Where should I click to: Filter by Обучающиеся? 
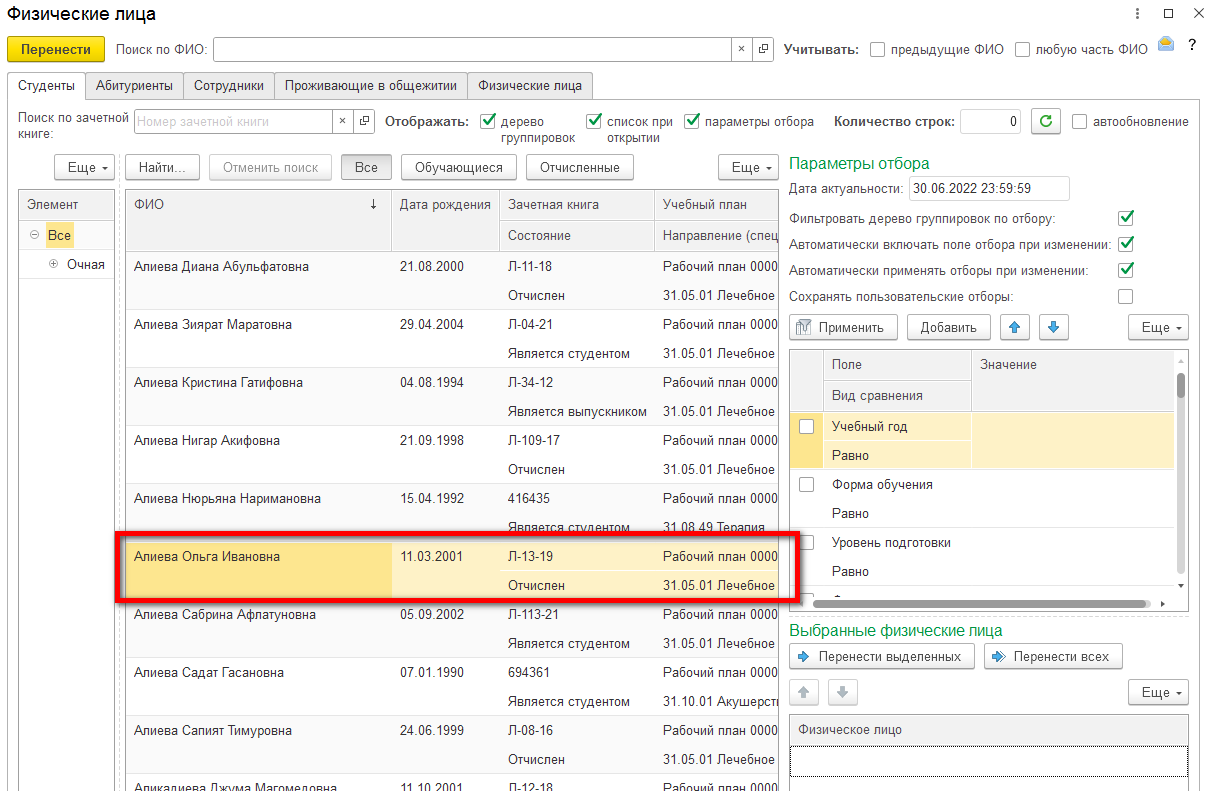(x=459, y=167)
